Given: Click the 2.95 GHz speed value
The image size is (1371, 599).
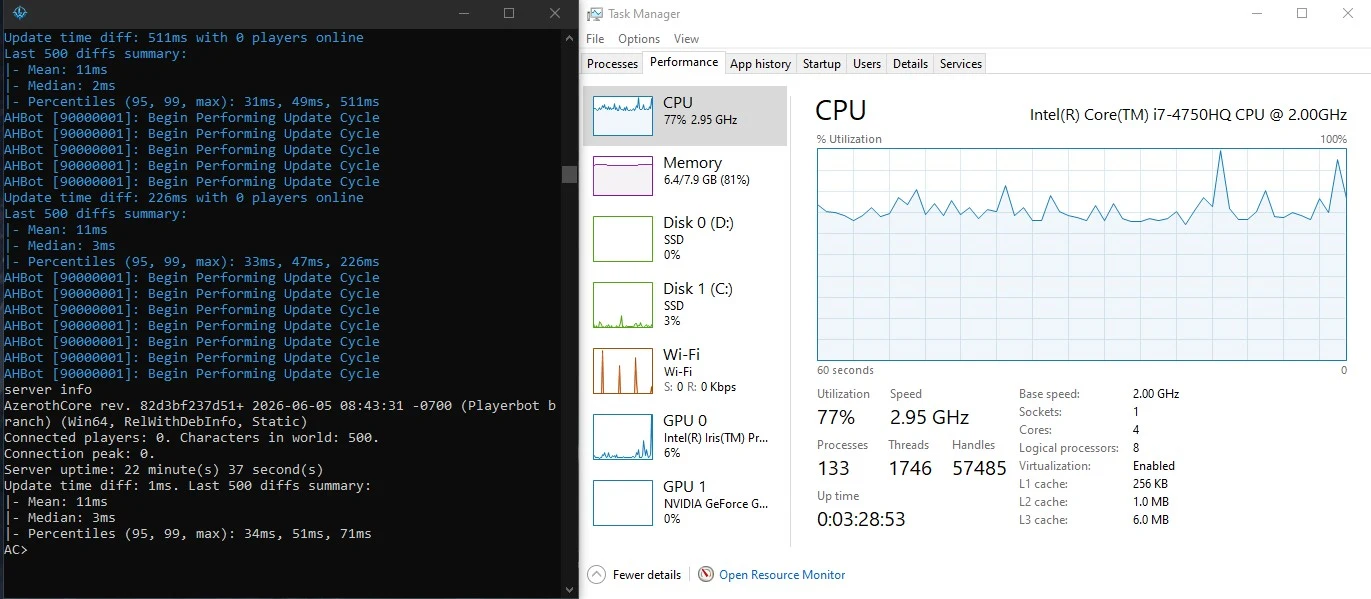Looking at the screenshot, I should coord(929,417).
